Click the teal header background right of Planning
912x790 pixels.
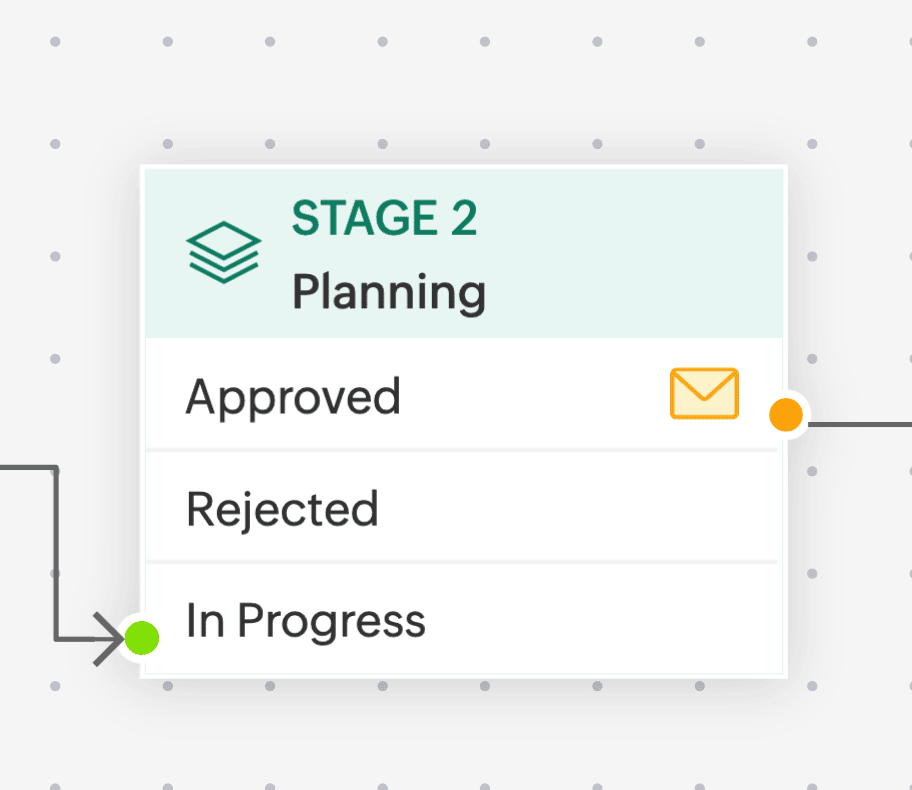click(640, 270)
